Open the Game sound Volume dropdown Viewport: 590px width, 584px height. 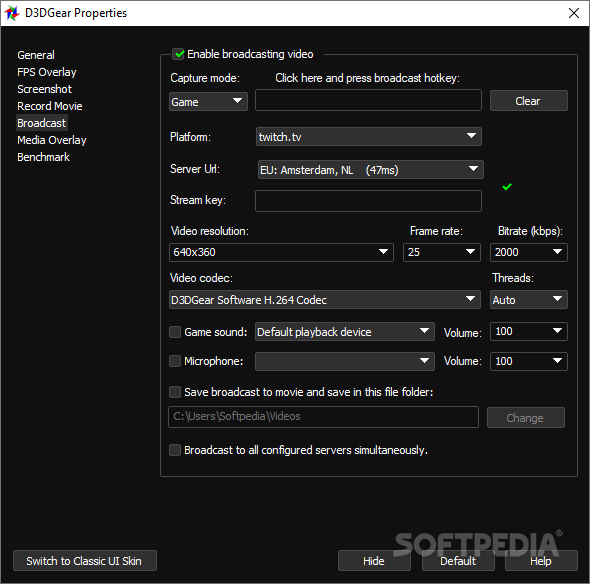tap(529, 332)
